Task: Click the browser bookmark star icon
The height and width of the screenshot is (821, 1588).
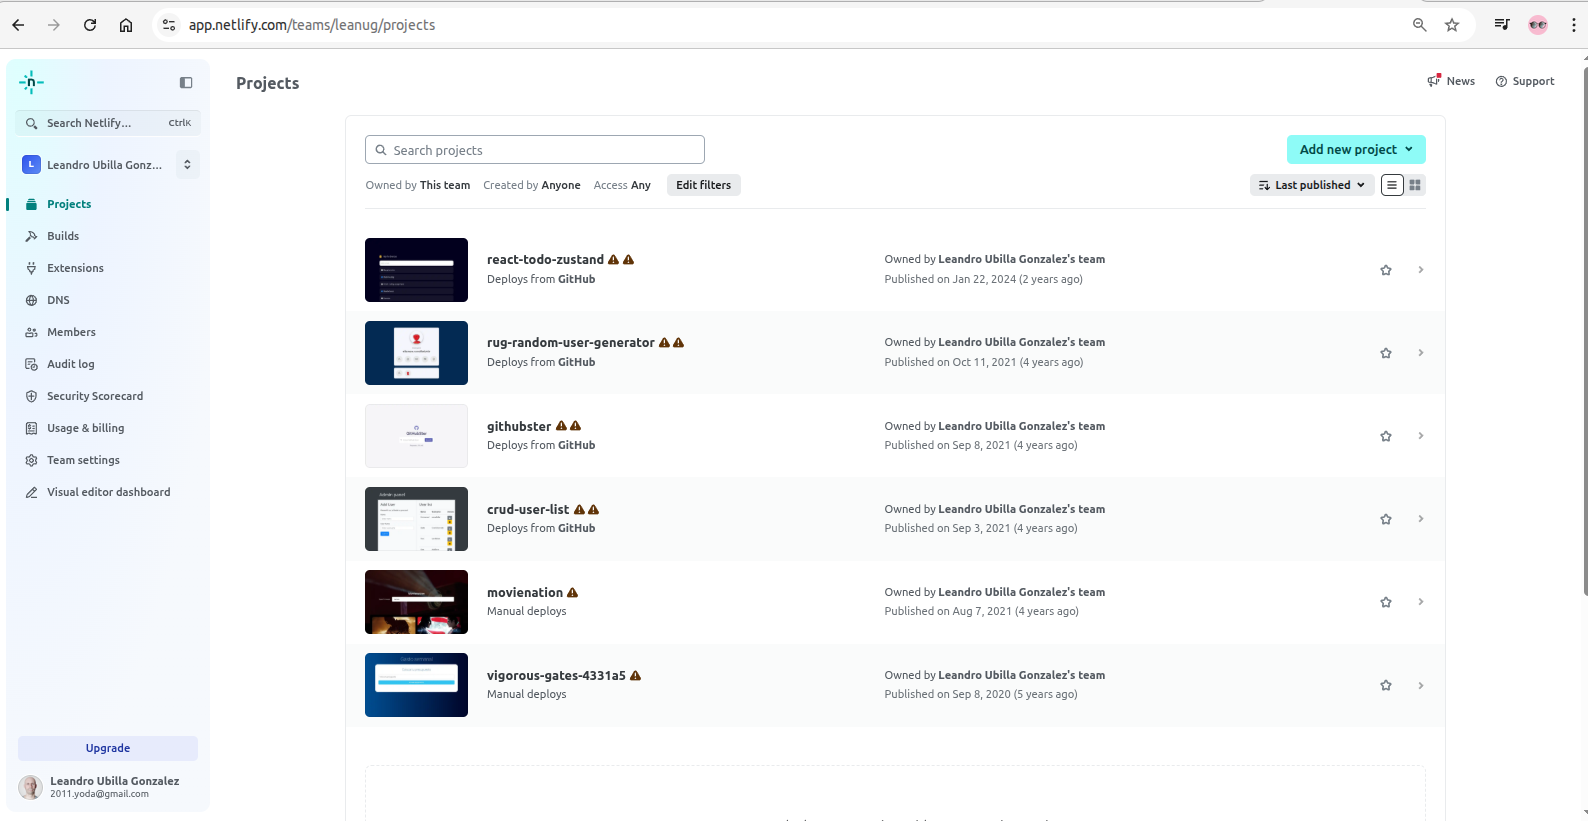Action: click(1452, 25)
